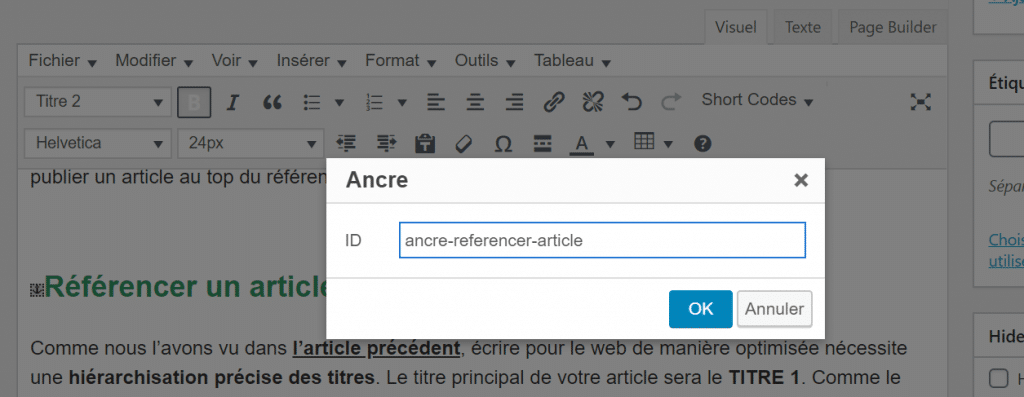Insert a special character (omega)
Screen dimensions: 1024x397
pos(503,143)
